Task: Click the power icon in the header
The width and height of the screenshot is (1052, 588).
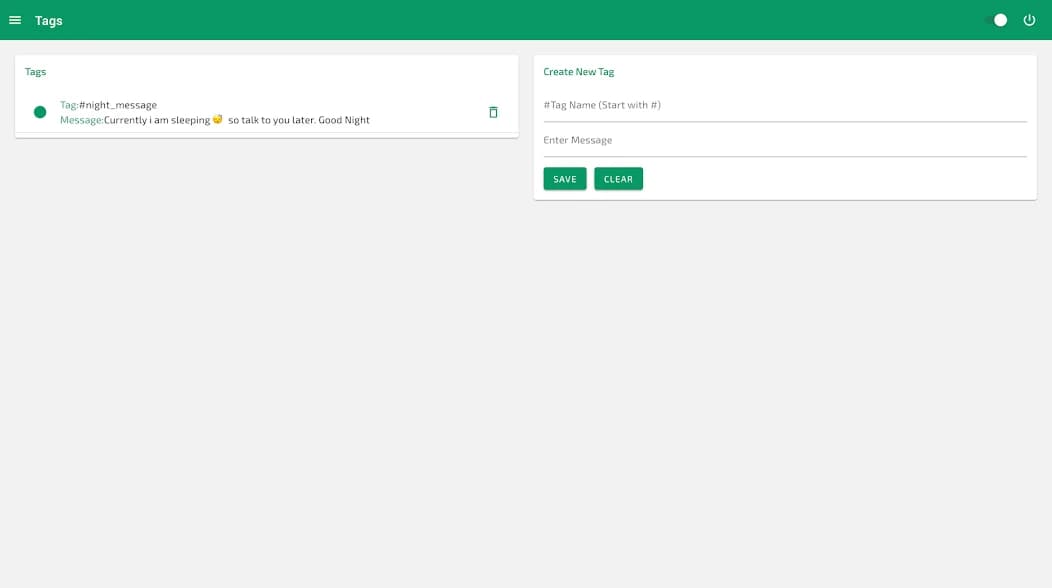Action: point(1029,19)
